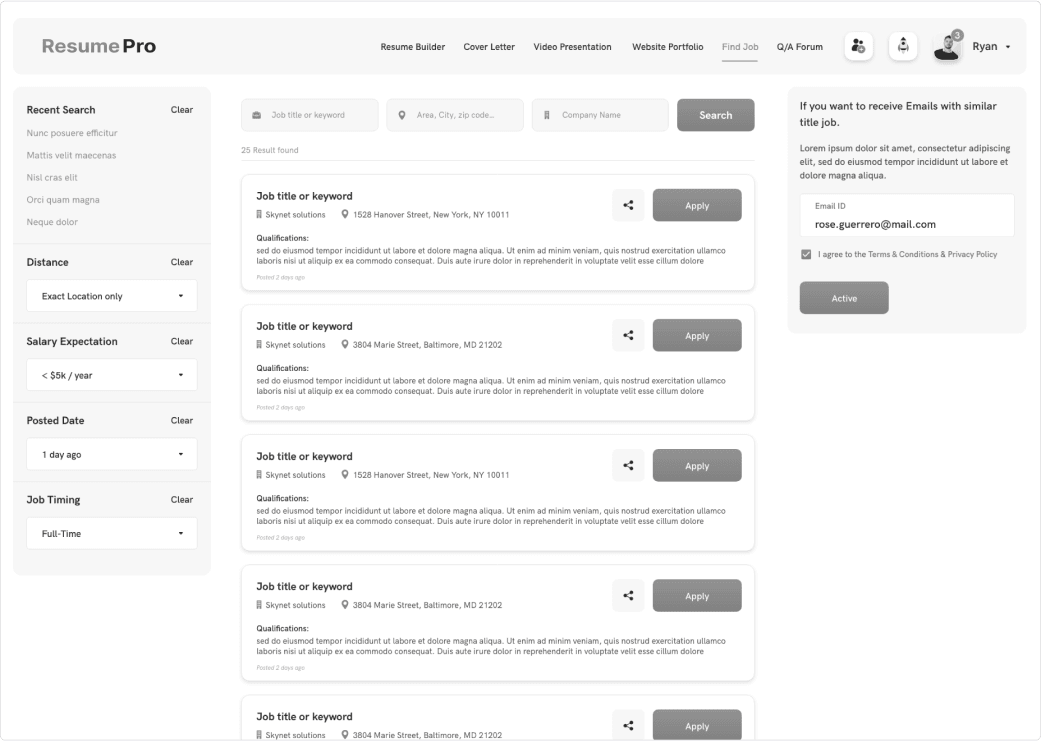Viewport: 1041px width, 741px height.
Task: Toggle the notification badge on the avatar
Action: point(958,33)
